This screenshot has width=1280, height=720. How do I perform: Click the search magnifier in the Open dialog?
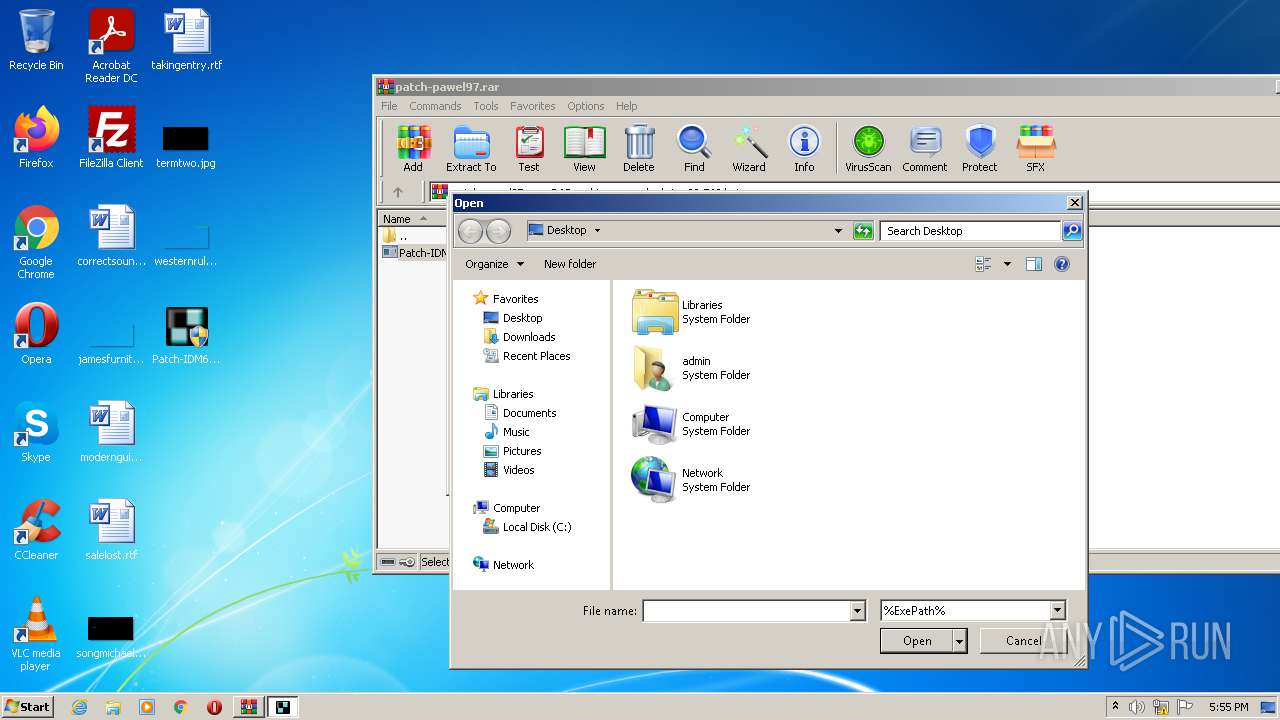1071,231
